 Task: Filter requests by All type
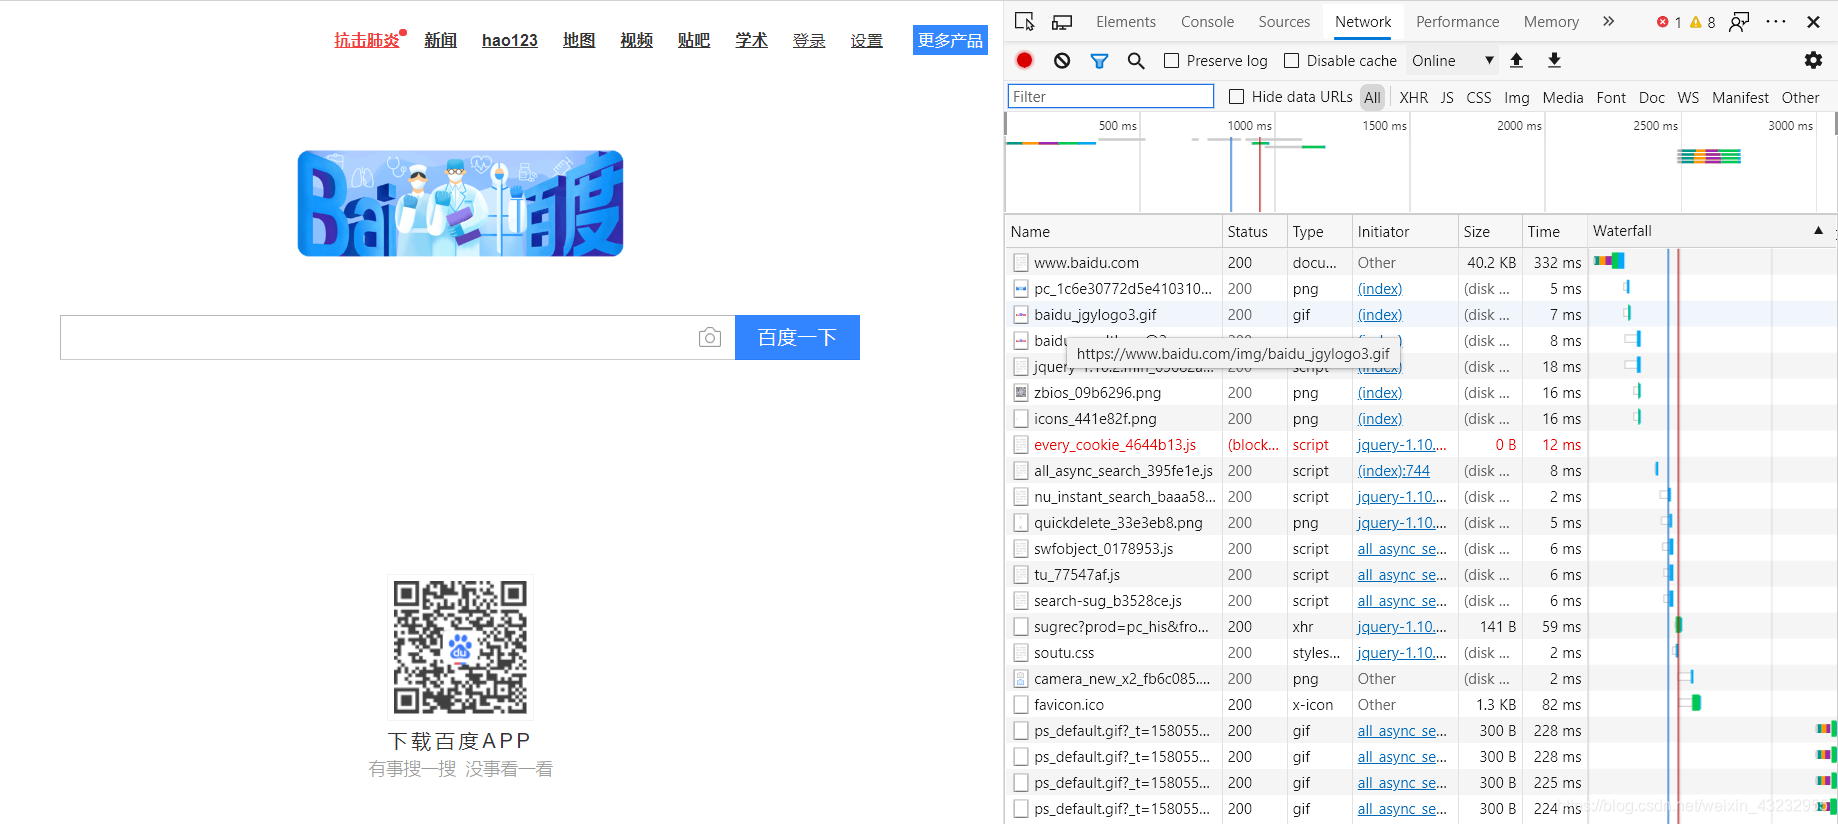(x=1372, y=97)
